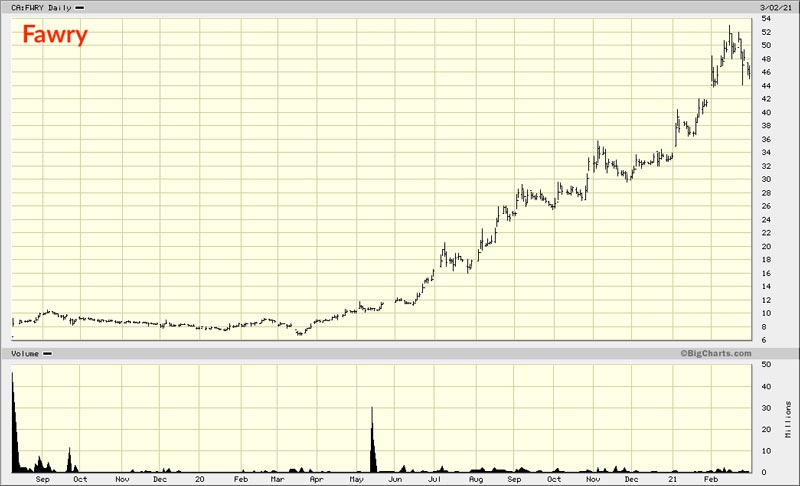800x486 pixels.
Task: Select price axis value 54
Action: coord(766,18)
